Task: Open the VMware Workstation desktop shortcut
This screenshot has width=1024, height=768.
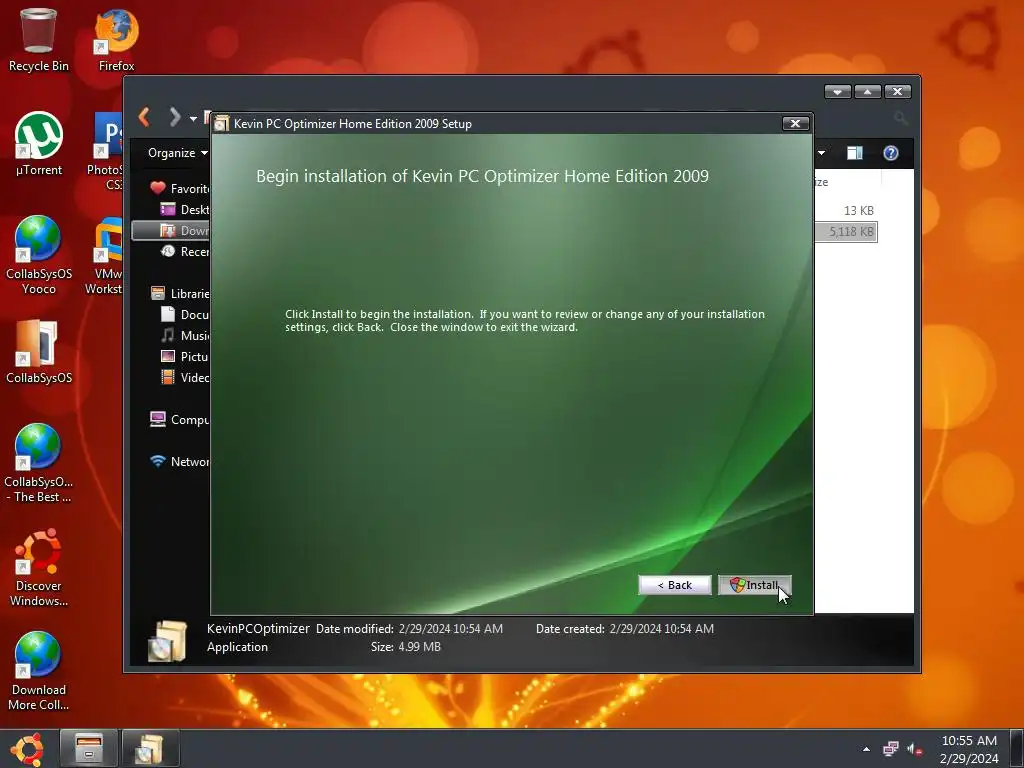Action: click(104, 255)
